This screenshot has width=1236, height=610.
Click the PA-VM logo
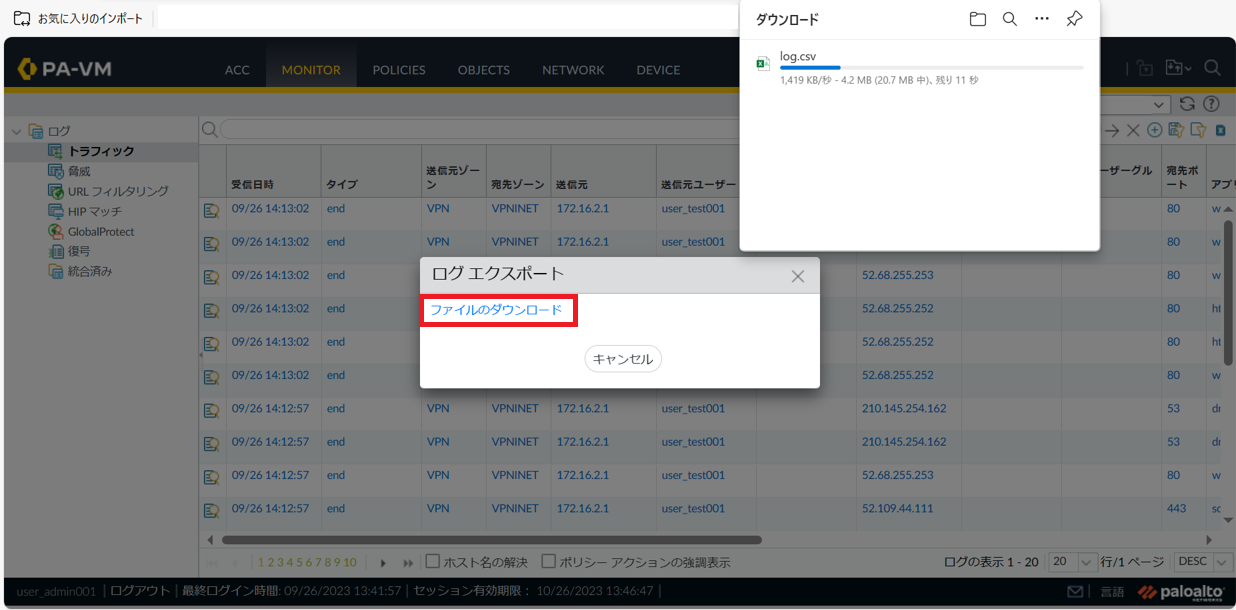(65, 69)
